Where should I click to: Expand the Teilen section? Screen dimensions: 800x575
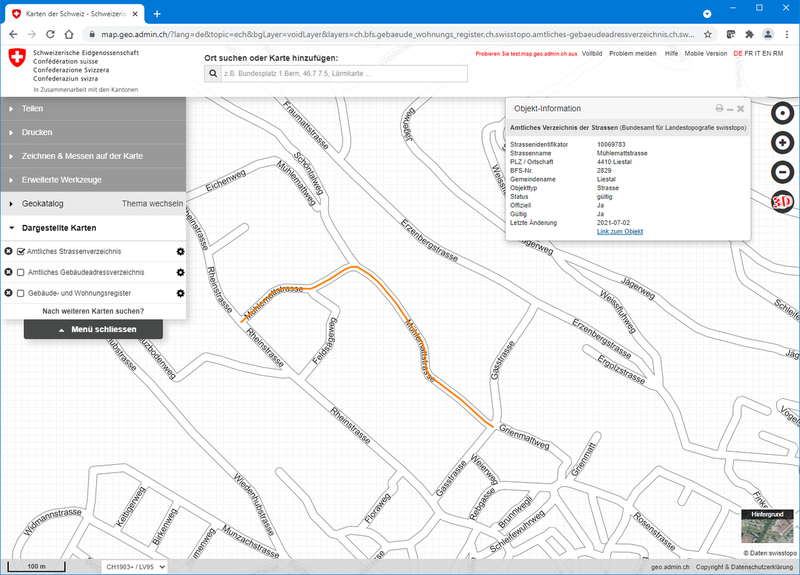click(x=93, y=109)
